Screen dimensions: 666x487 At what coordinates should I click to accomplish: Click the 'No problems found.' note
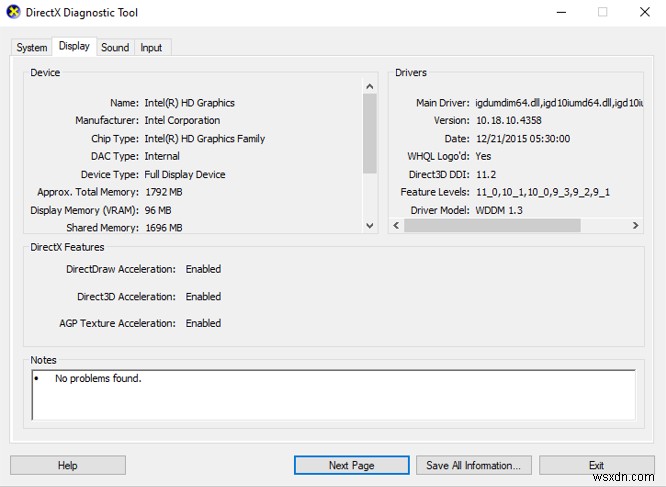tap(98, 378)
